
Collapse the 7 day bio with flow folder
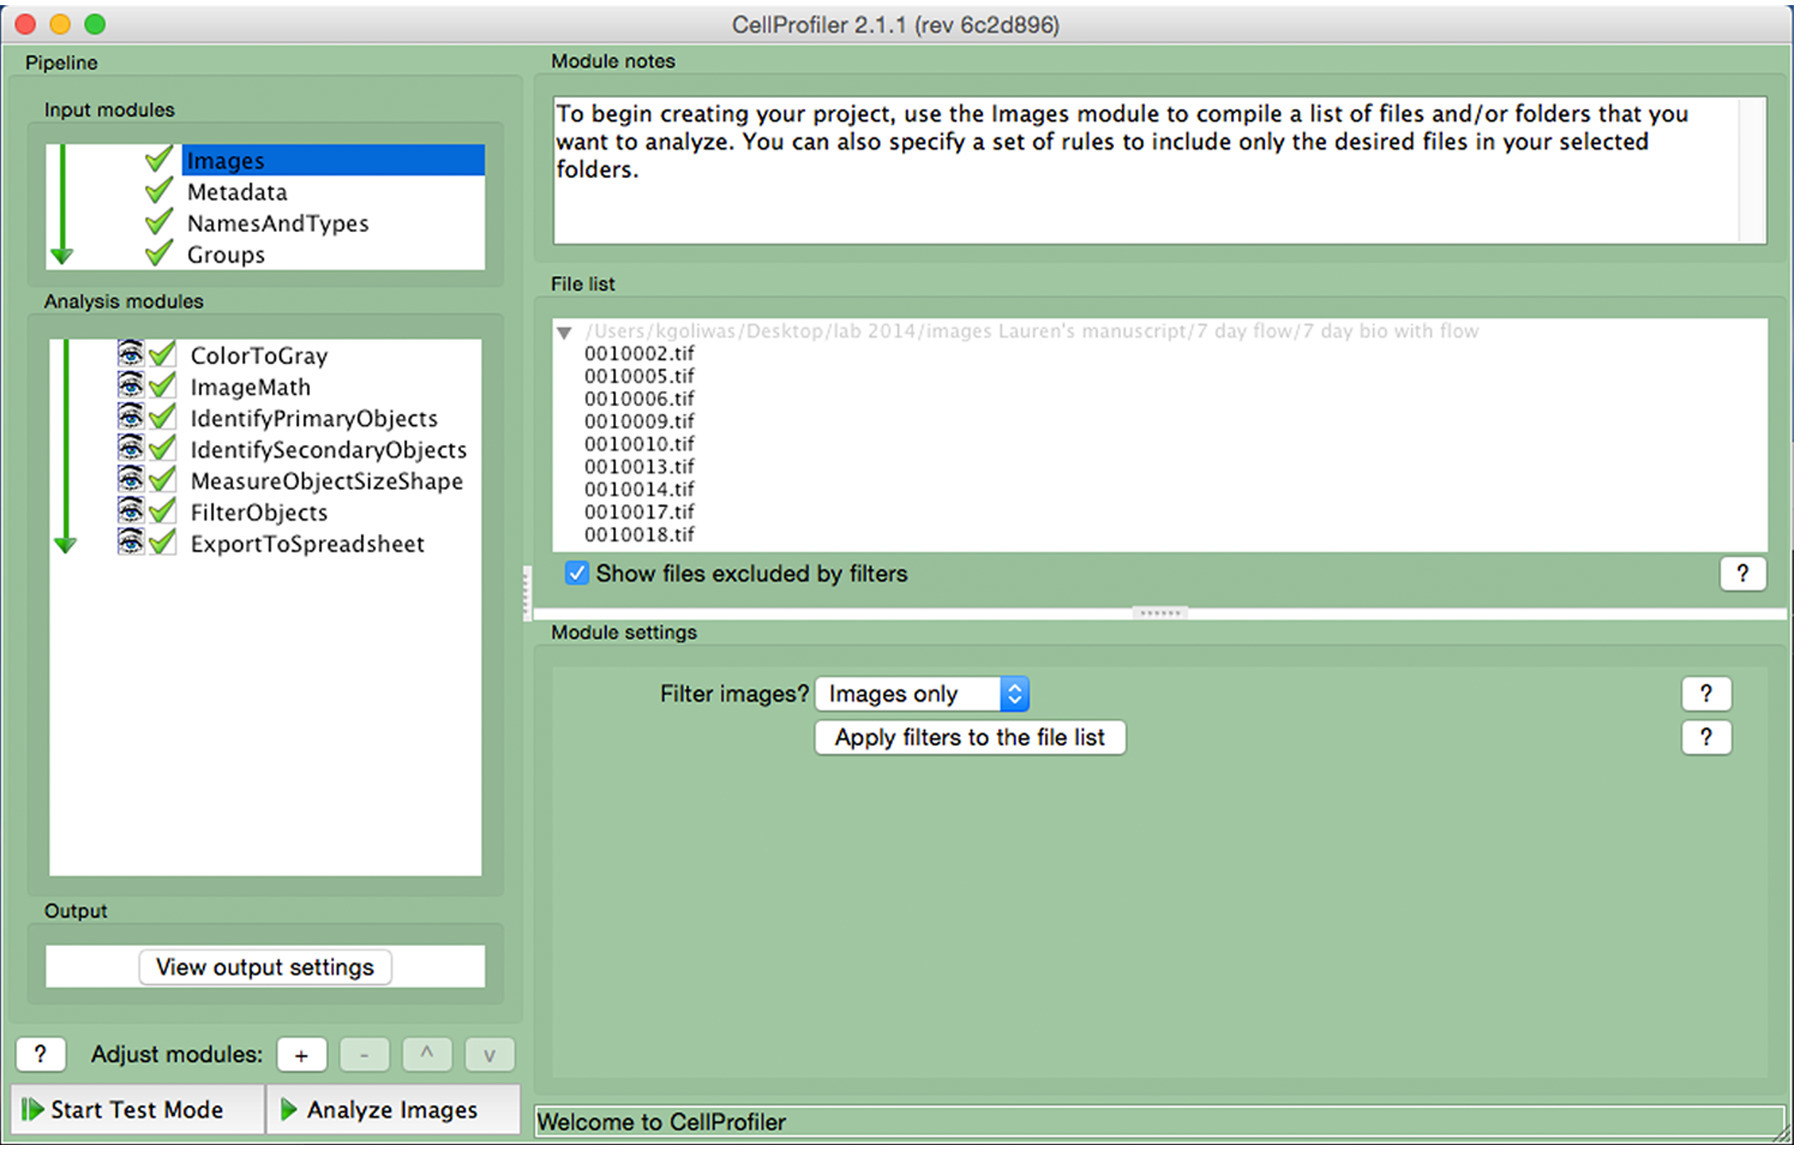565,332
